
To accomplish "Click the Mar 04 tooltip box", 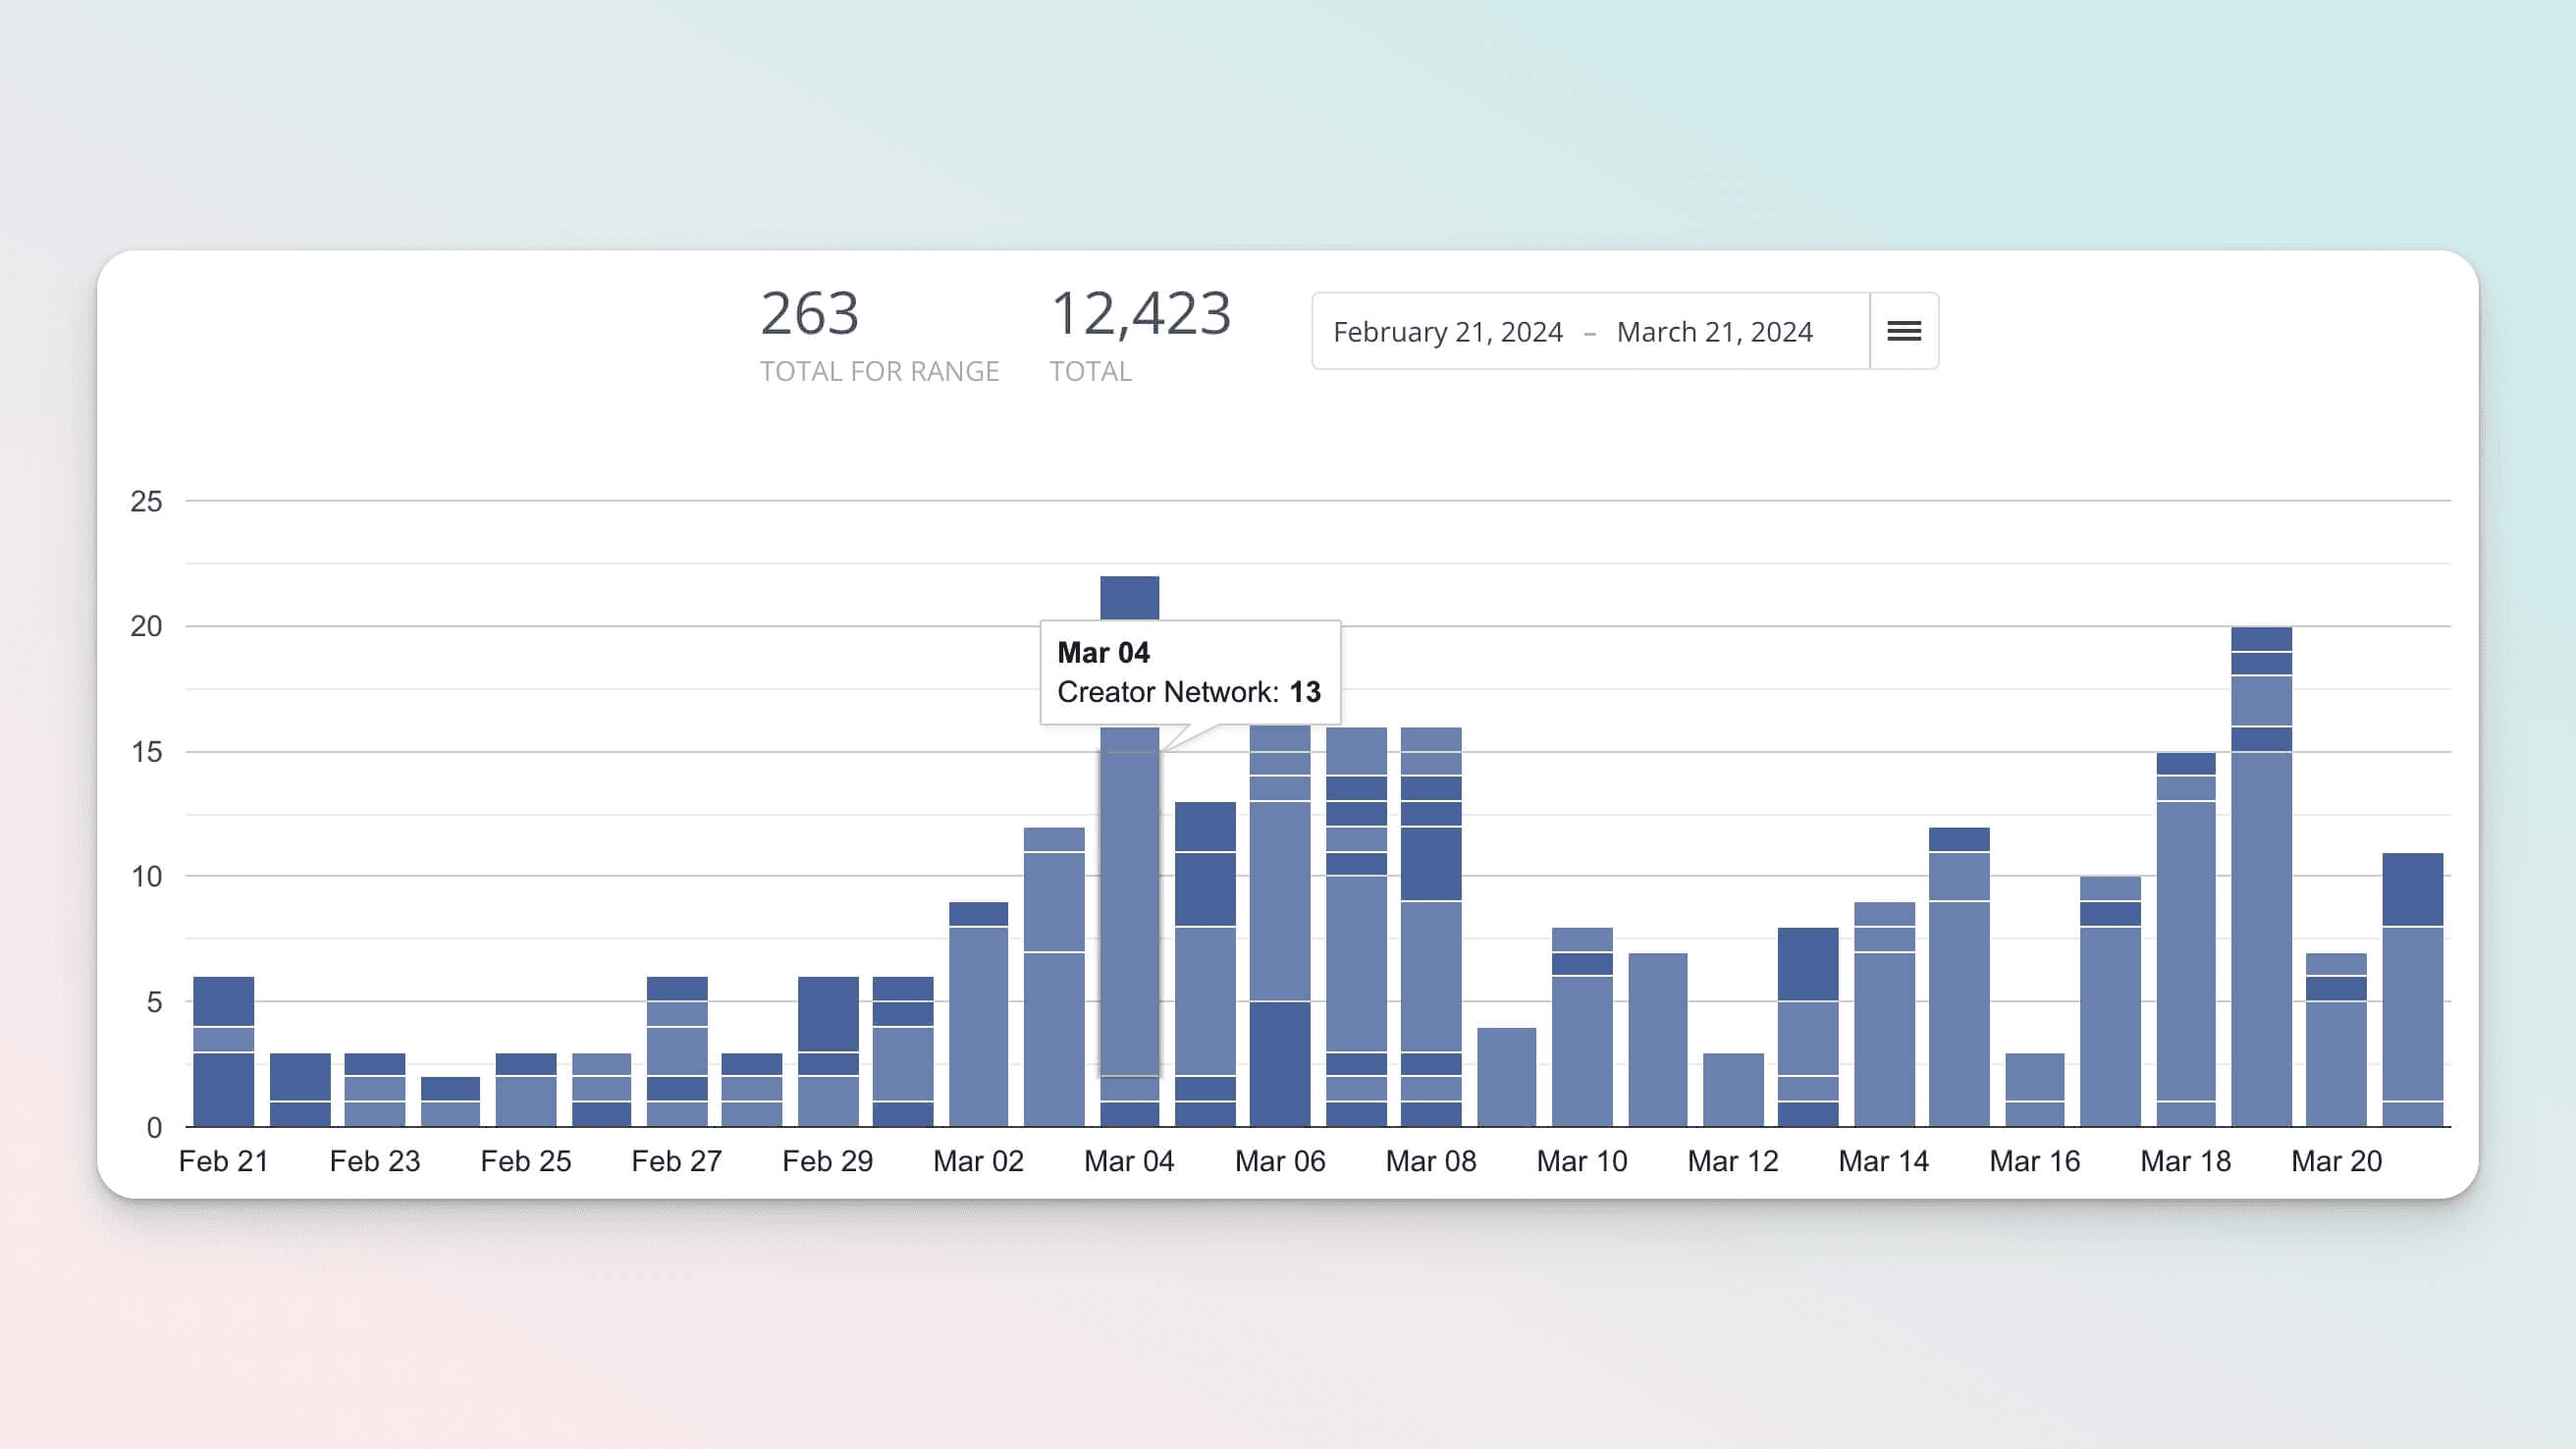I will pyautogui.click(x=1189, y=672).
